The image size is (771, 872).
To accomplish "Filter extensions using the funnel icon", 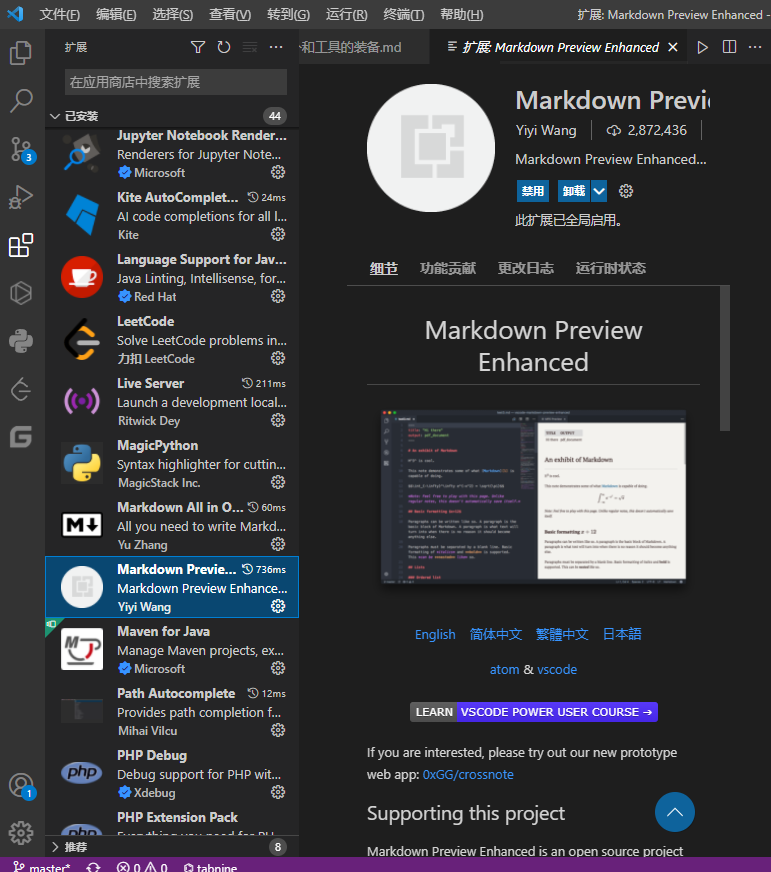I will tap(197, 47).
